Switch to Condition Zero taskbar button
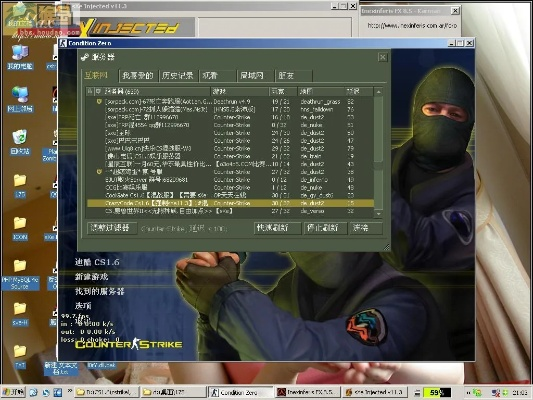The image size is (533, 400). click(x=240, y=392)
